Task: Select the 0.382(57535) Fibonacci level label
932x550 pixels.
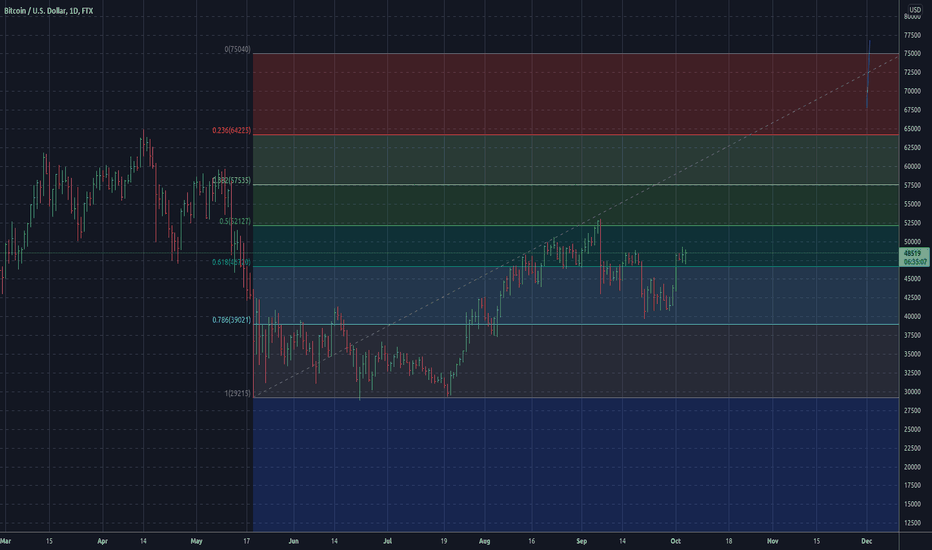Action: tap(232, 180)
